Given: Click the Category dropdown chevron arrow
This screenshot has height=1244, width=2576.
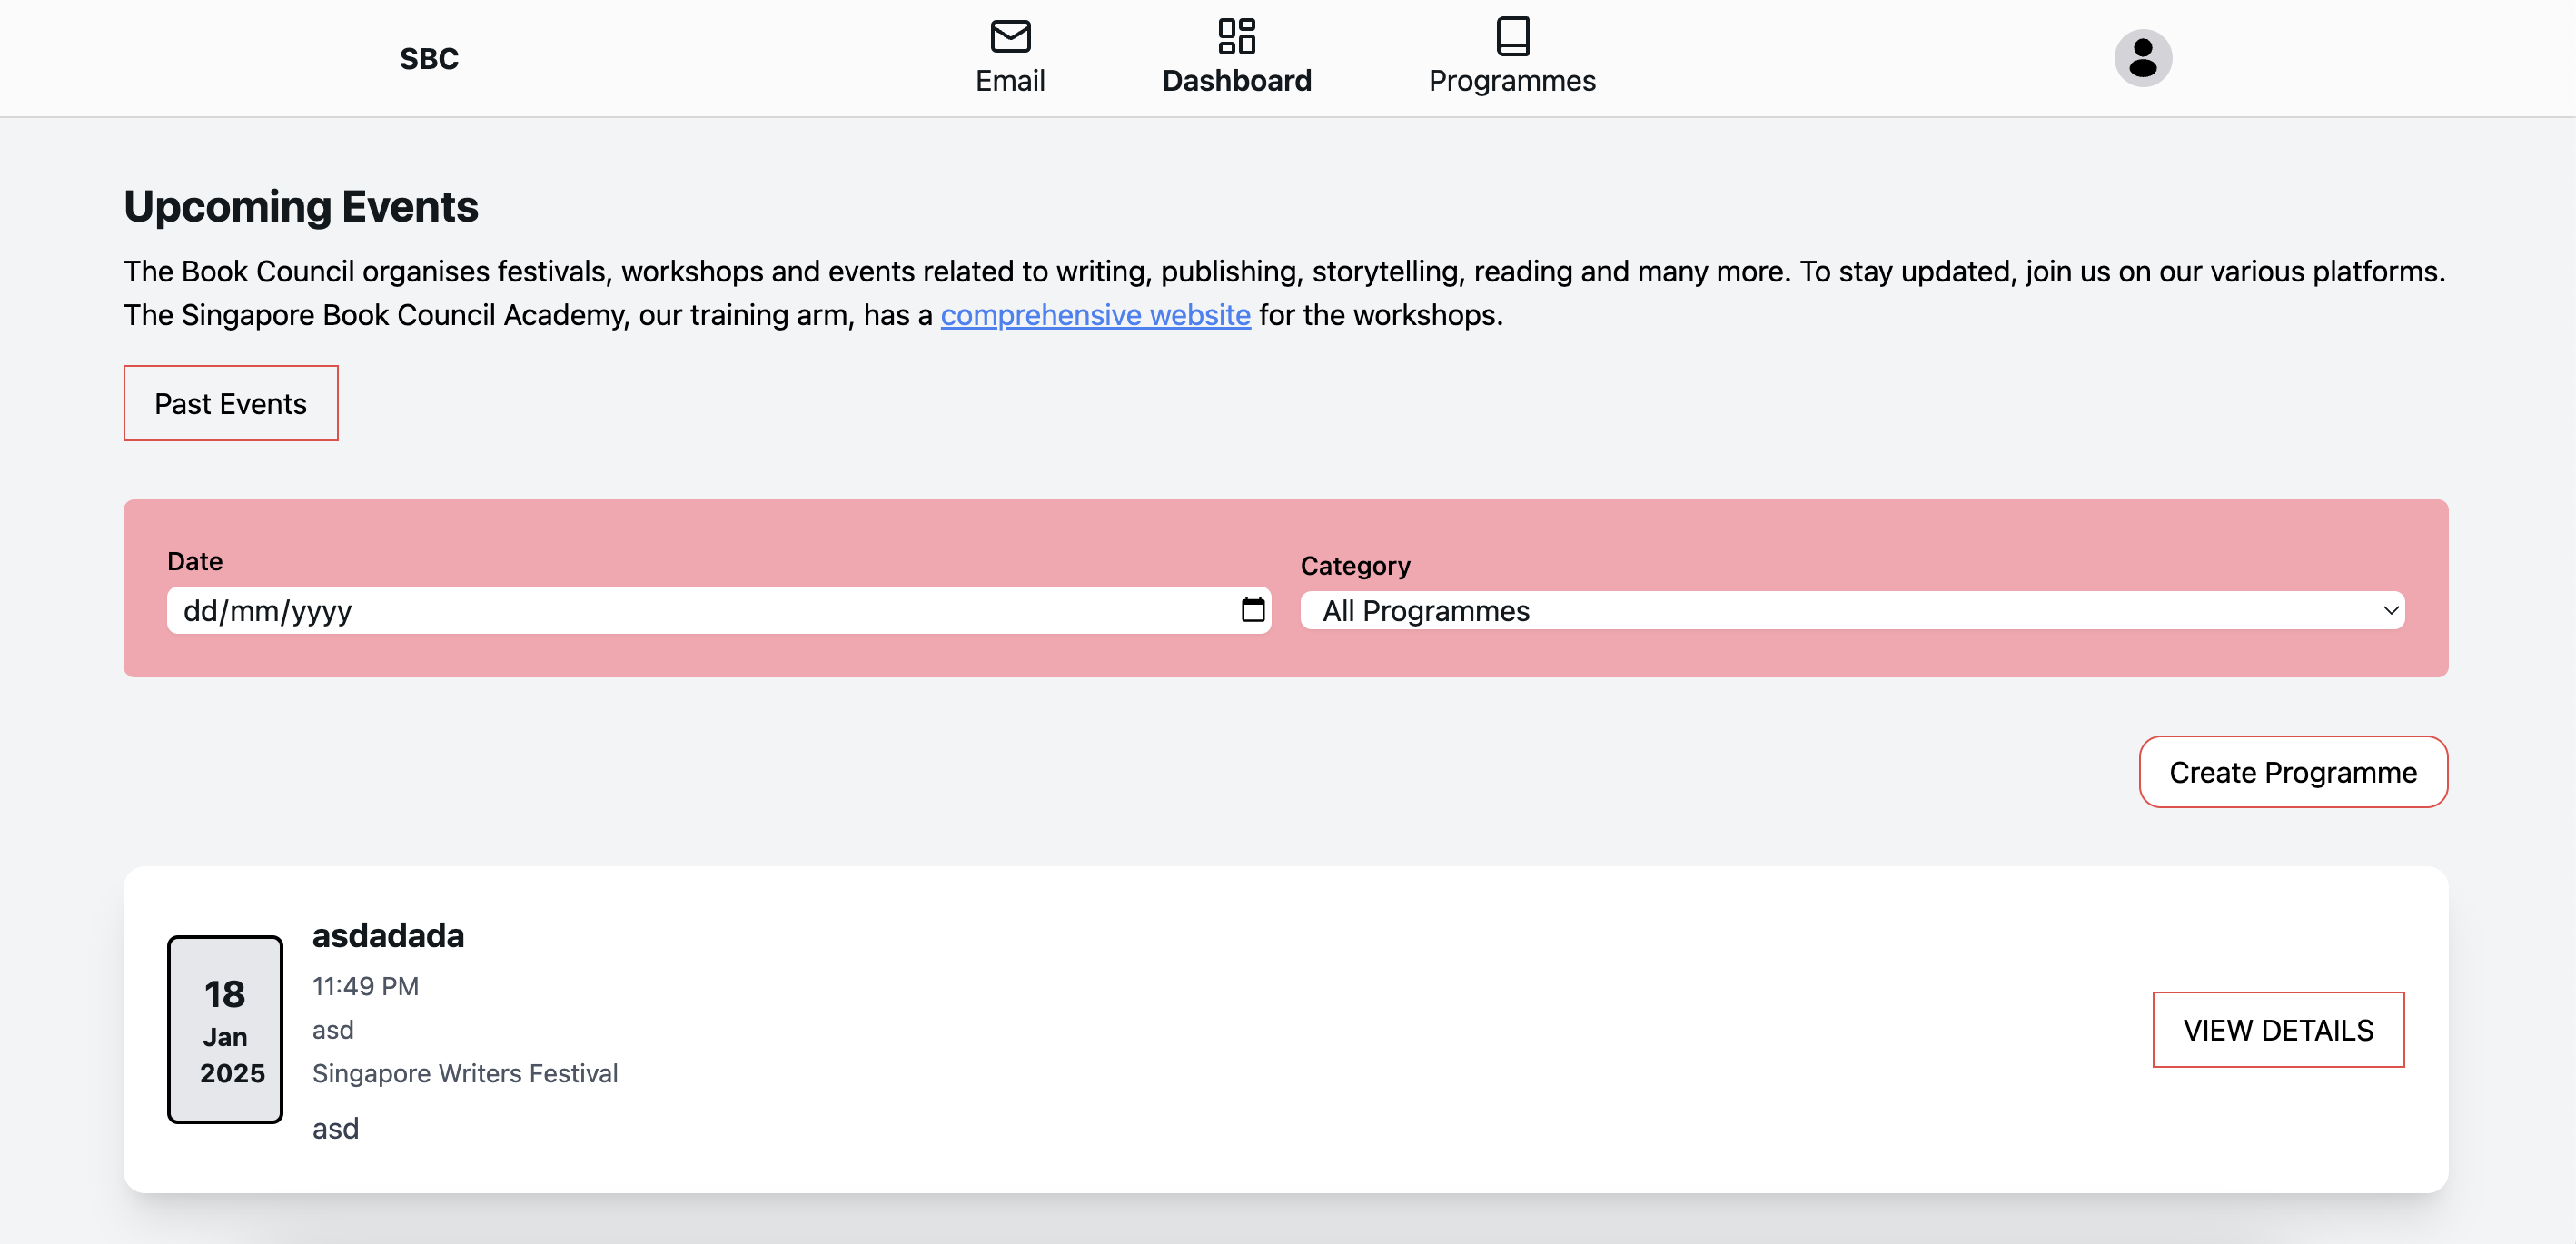Looking at the screenshot, I should pyautogui.click(x=2390, y=610).
